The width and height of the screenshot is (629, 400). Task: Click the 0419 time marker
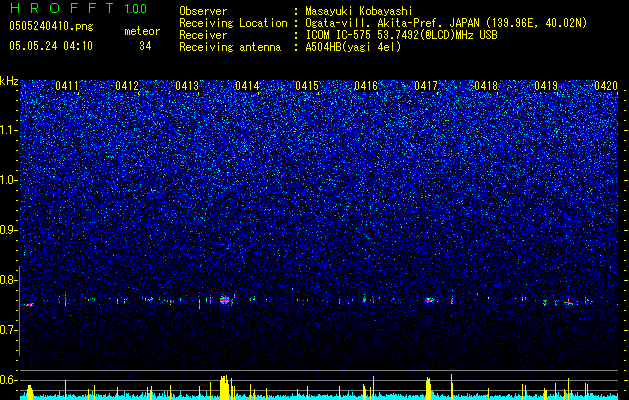(x=546, y=86)
